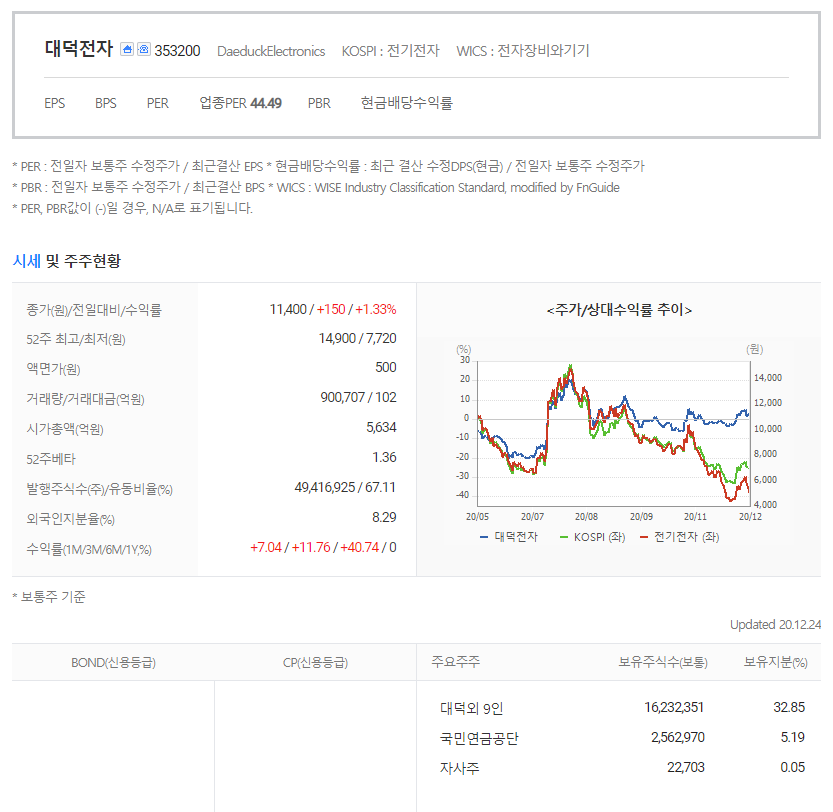Click the 보유주식수(보통) column header
The image size is (833, 812).
click(662, 662)
